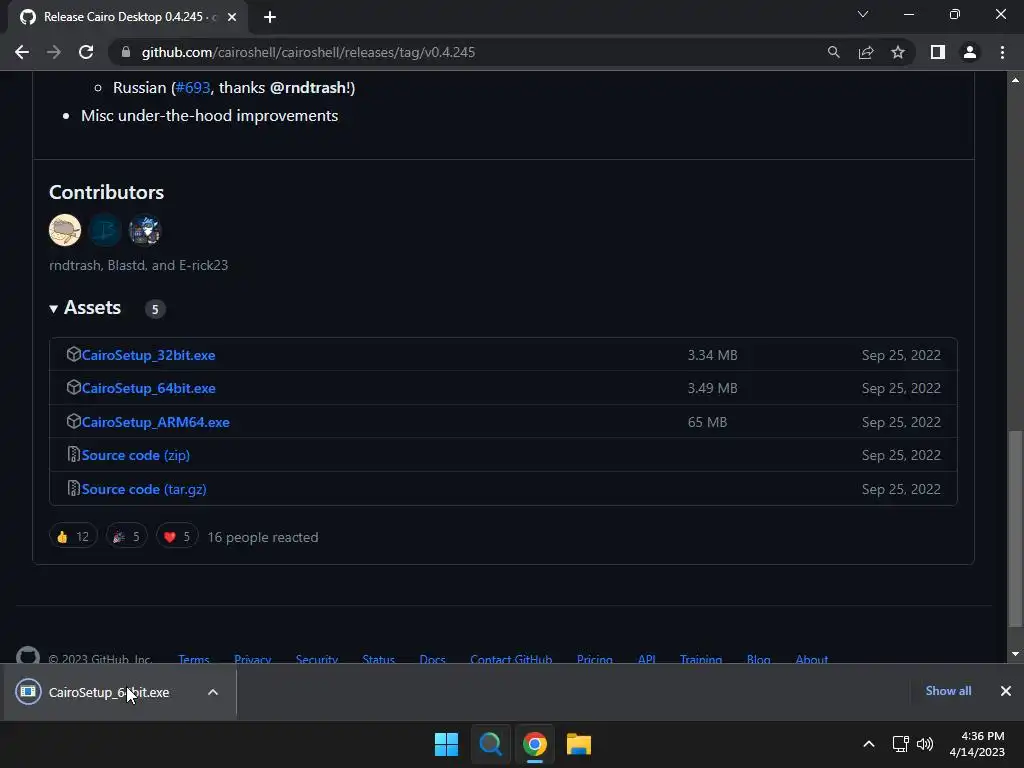
Task: Open network status tray icon
Action: click(901, 744)
